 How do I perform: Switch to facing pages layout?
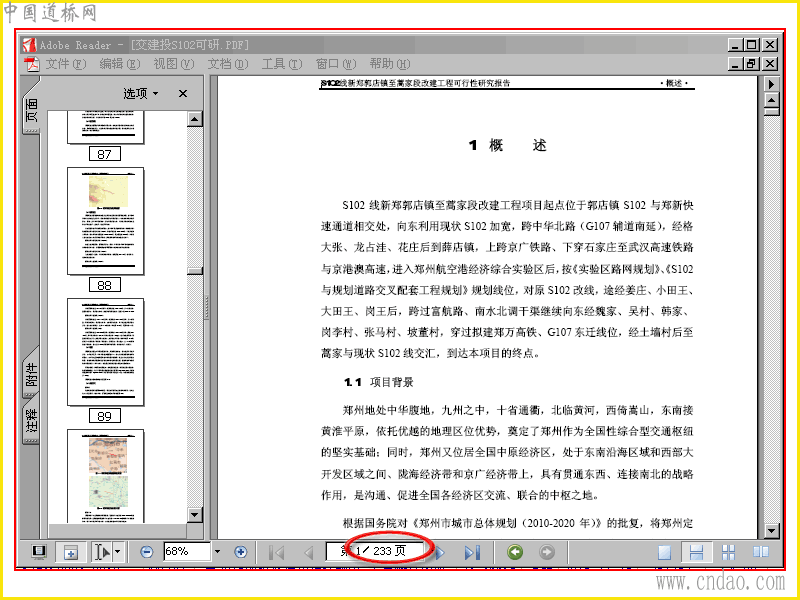point(761,552)
